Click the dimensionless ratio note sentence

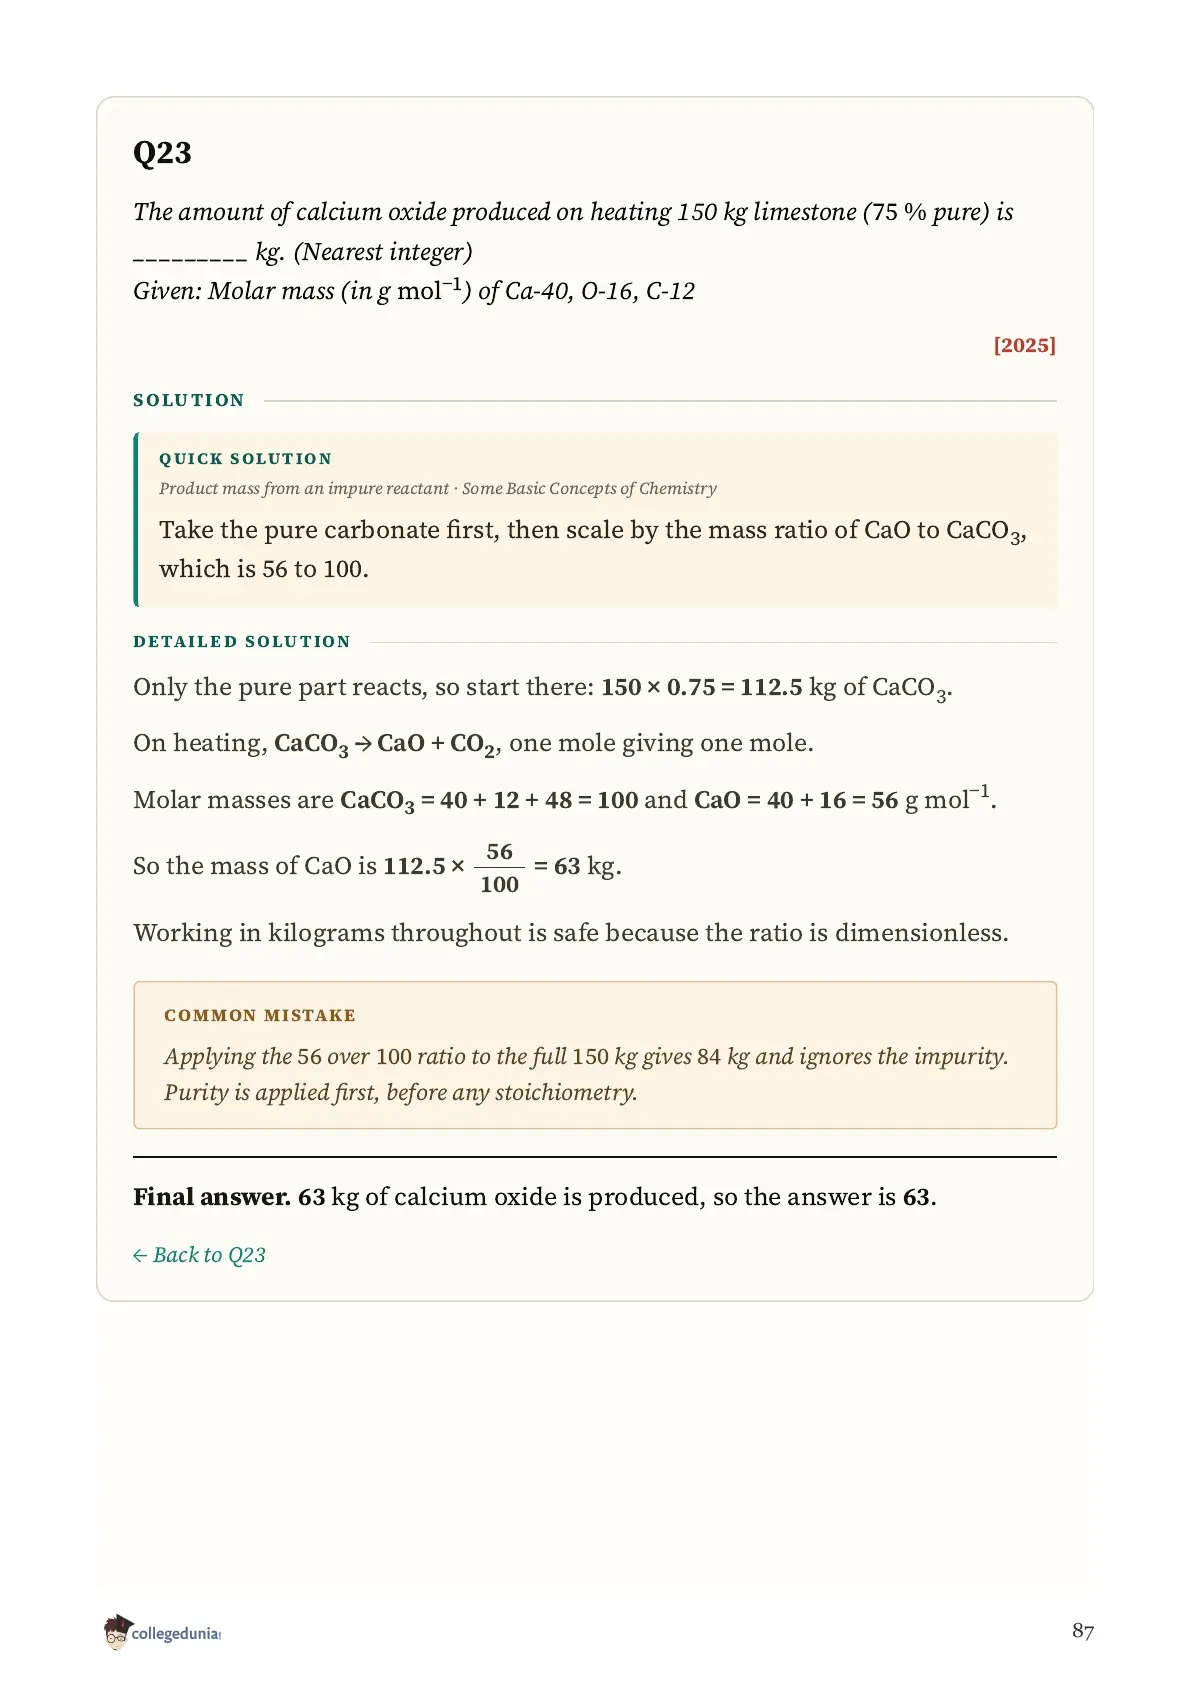coord(571,933)
